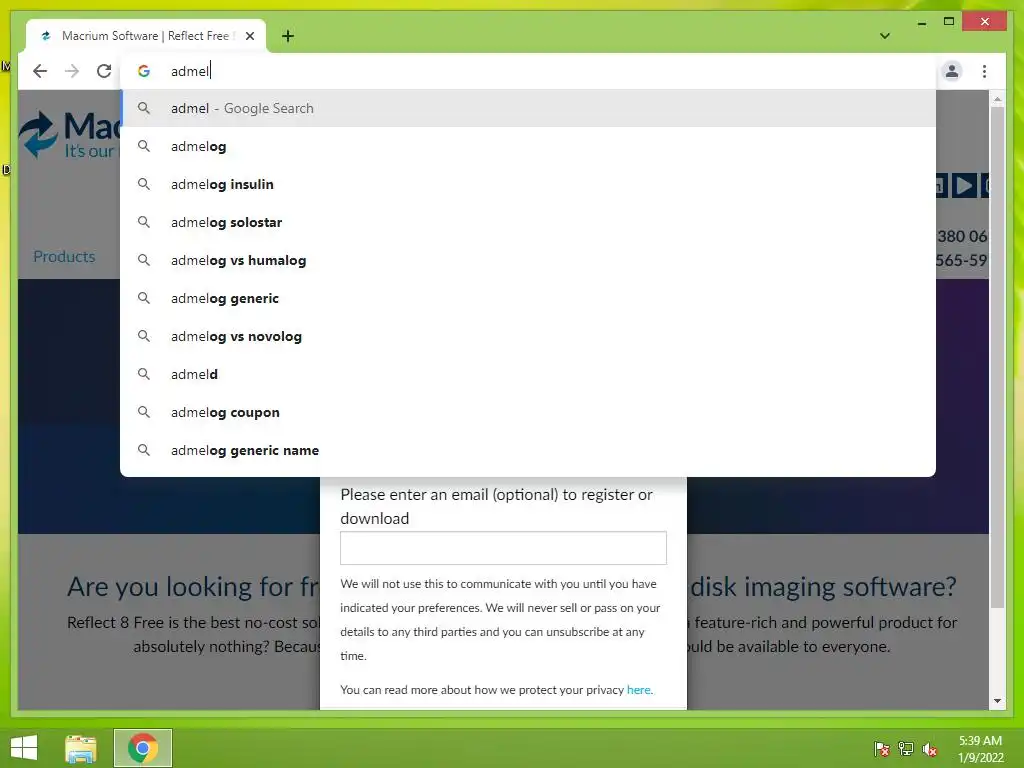Select the 'admelog generic' suggestion

(528, 298)
